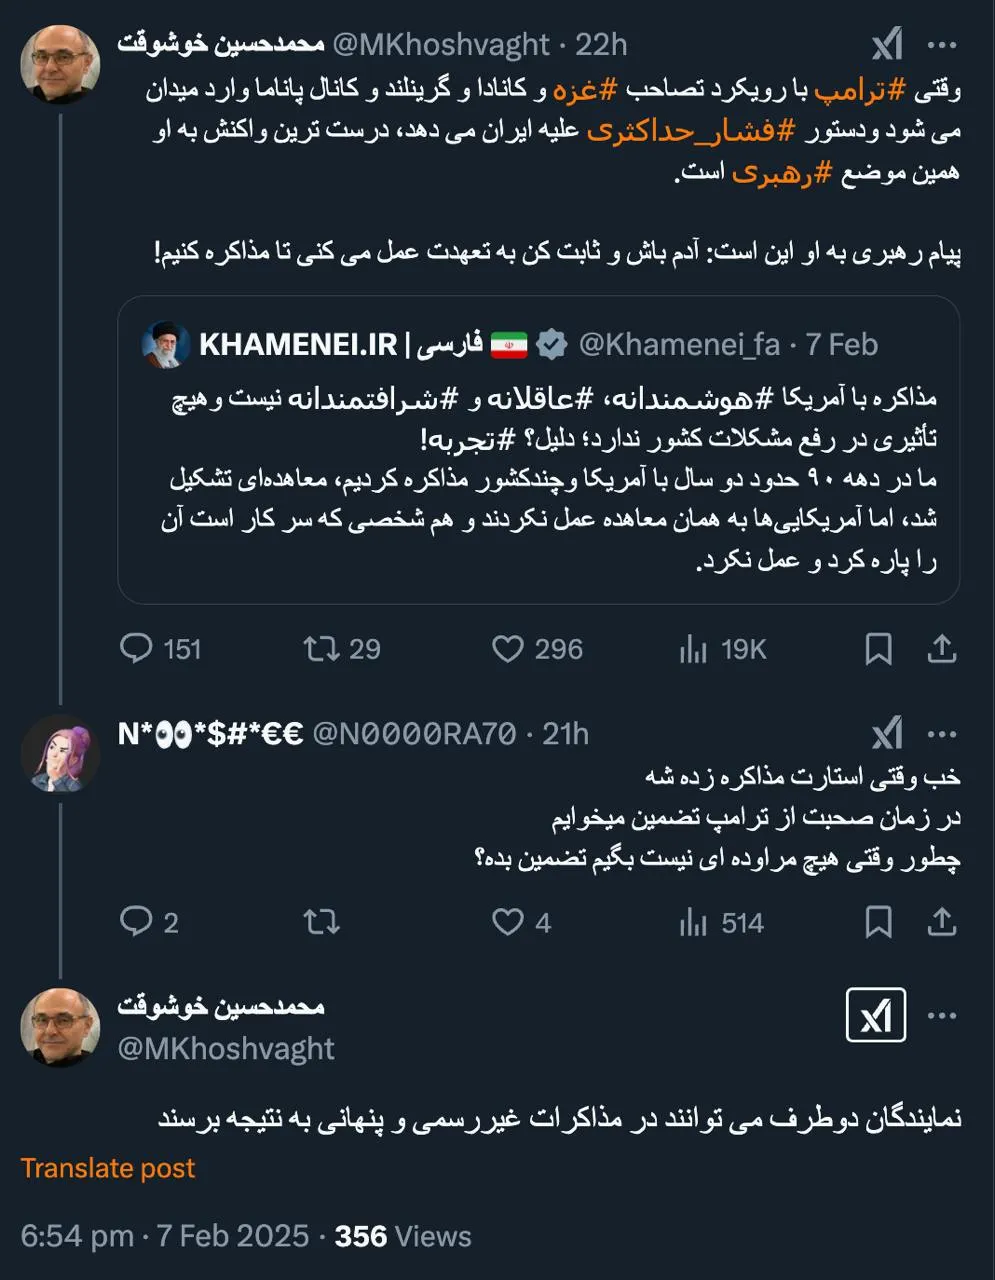The height and width of the screenshot is (1280, 995).
Task: Bookmark Khoshvaght's first tweet
Action: click(879, 648)
